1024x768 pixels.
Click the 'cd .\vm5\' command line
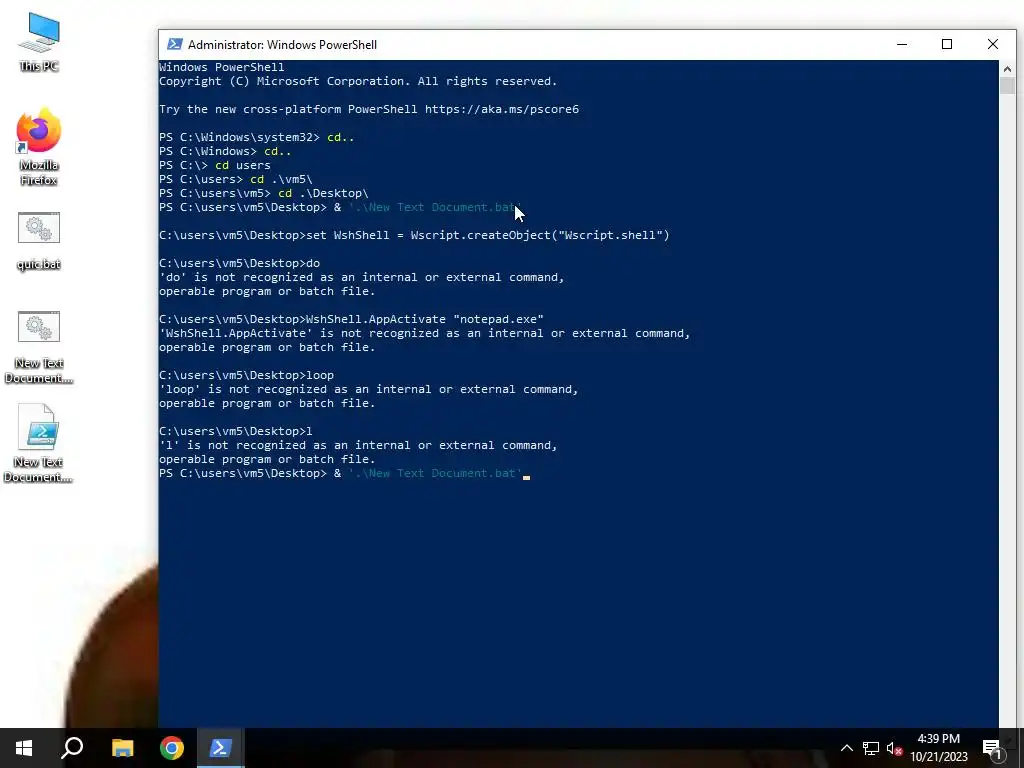[236, 179]
